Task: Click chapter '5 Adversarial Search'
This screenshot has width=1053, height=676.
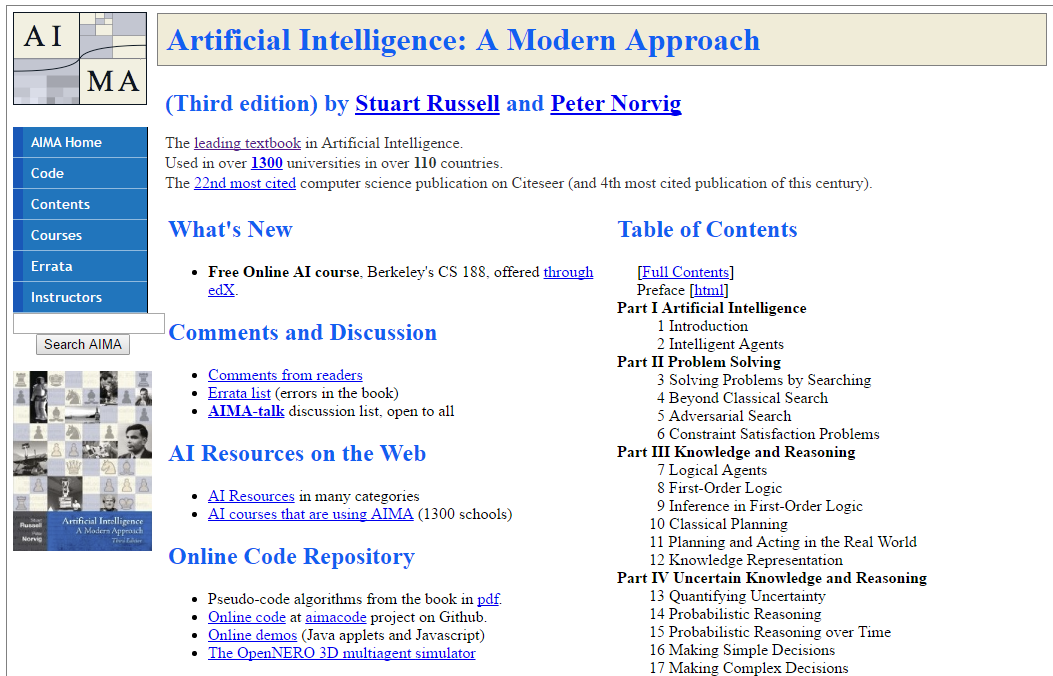Action: click(724, 416)
